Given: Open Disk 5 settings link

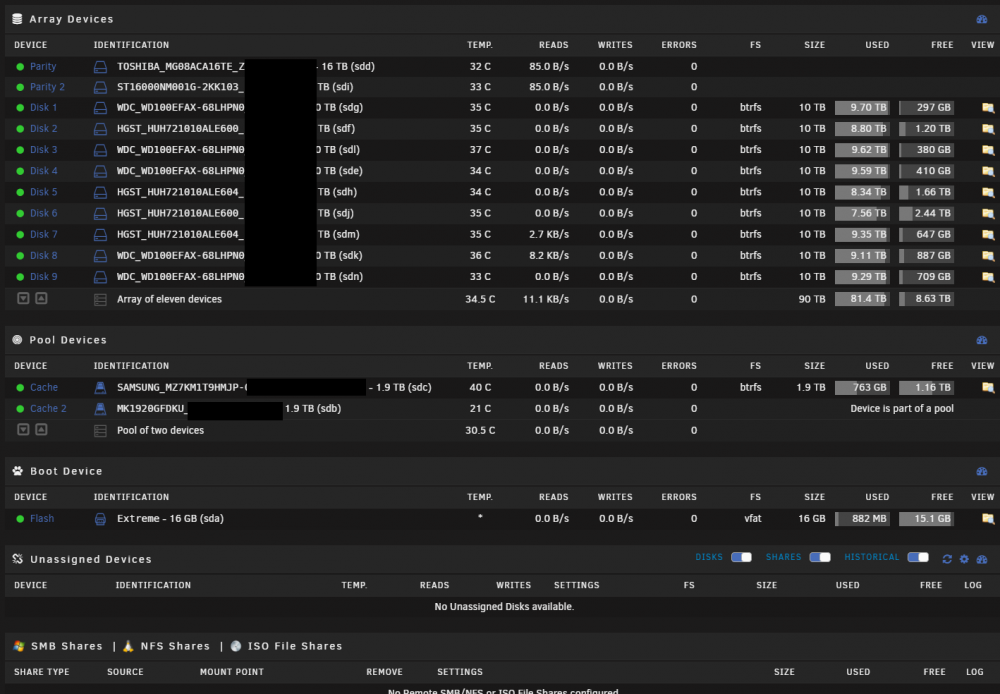Looking at the screenshot, I should [43, 192].
